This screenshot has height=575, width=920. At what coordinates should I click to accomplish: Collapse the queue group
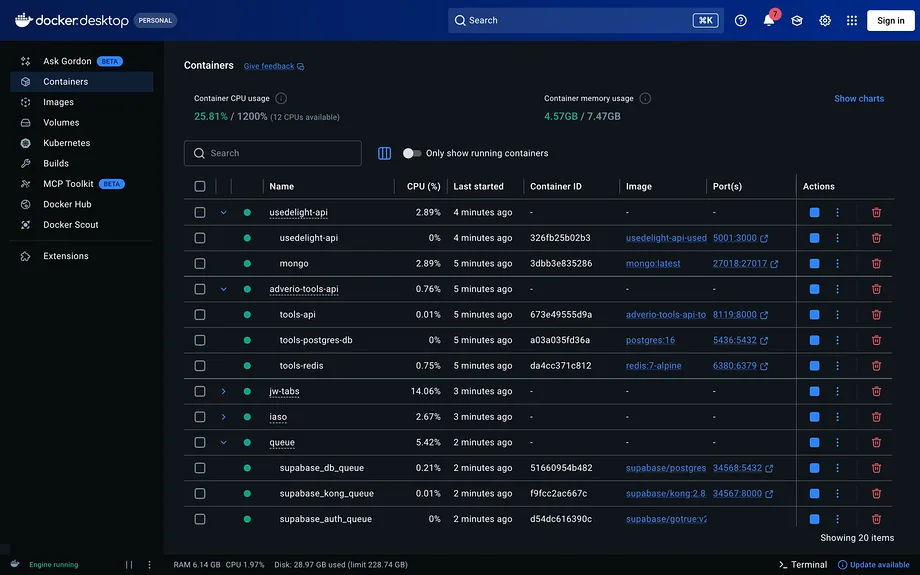coord(224,442)
